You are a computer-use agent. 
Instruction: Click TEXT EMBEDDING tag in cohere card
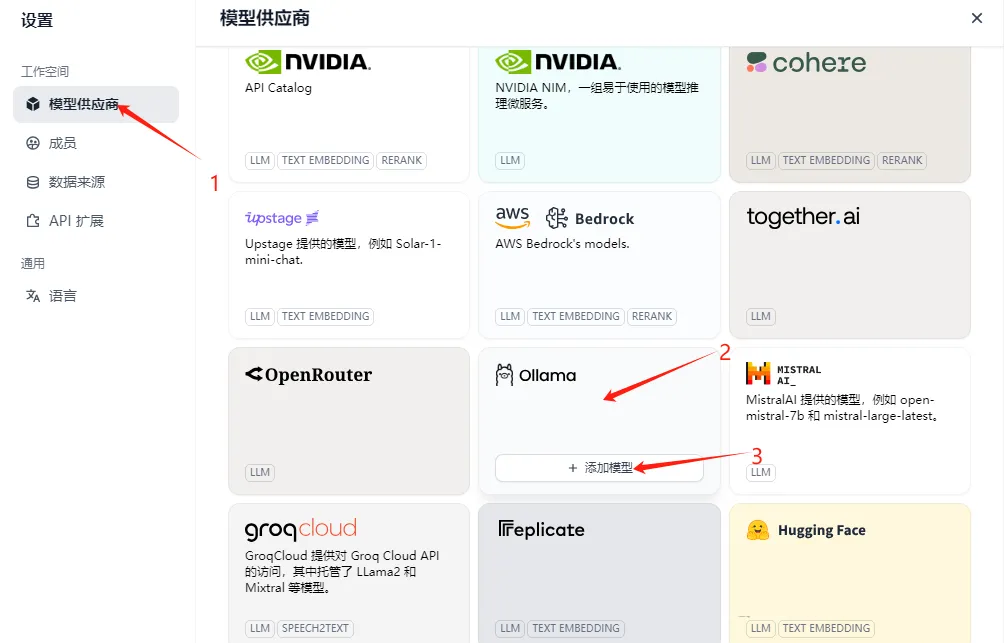(826, 160)
